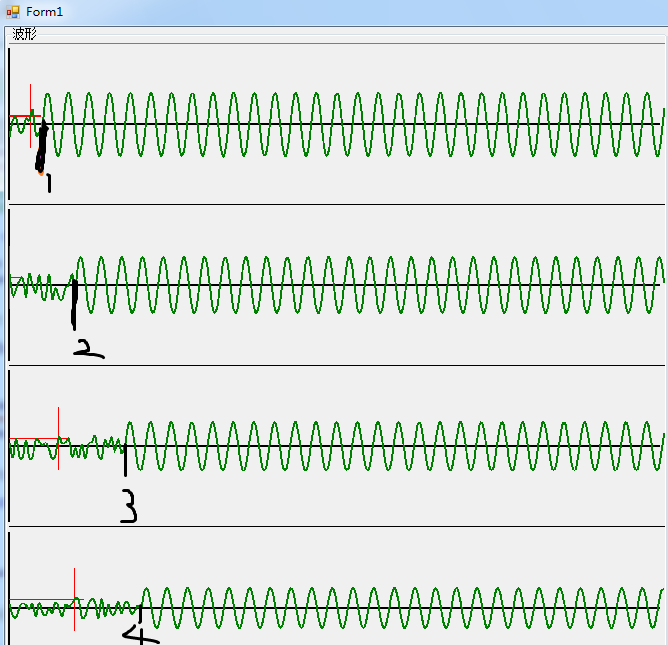Click the divider between third and fourth waveforms
Screen dimensions: 668x645
click(336, 526)
